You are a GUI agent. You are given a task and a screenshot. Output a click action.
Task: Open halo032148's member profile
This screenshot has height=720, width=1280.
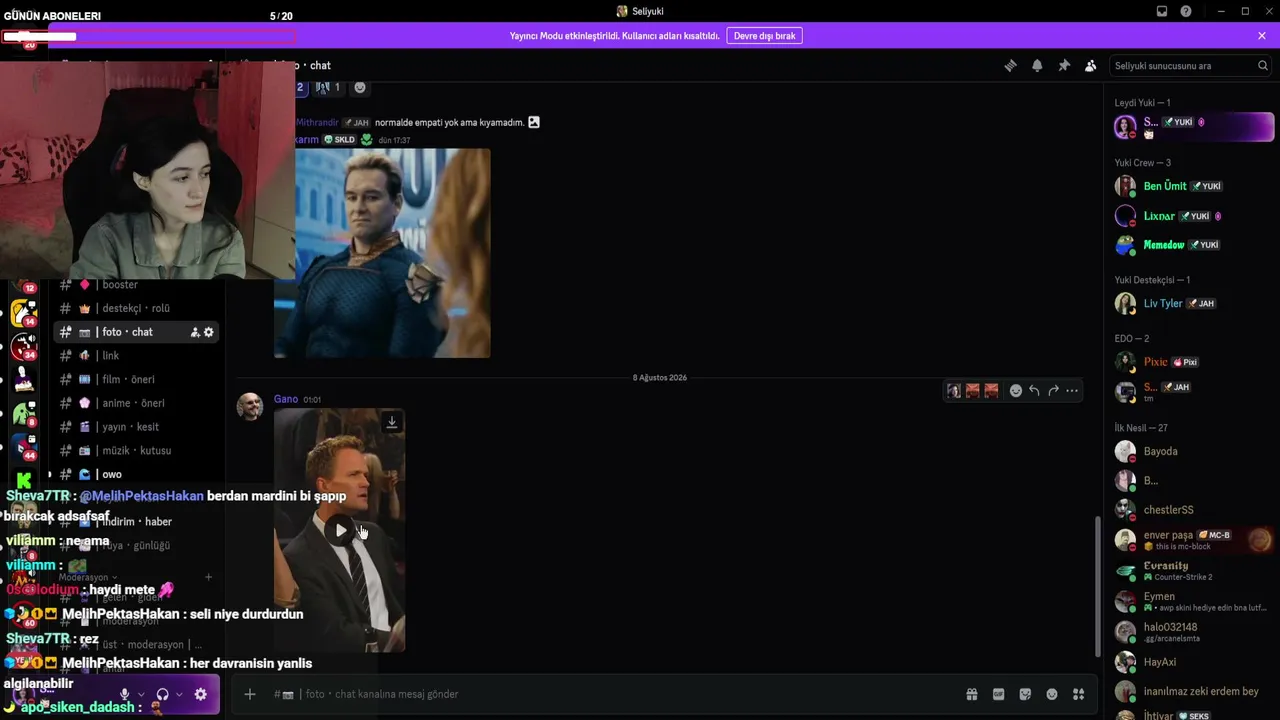[1192, 632]
